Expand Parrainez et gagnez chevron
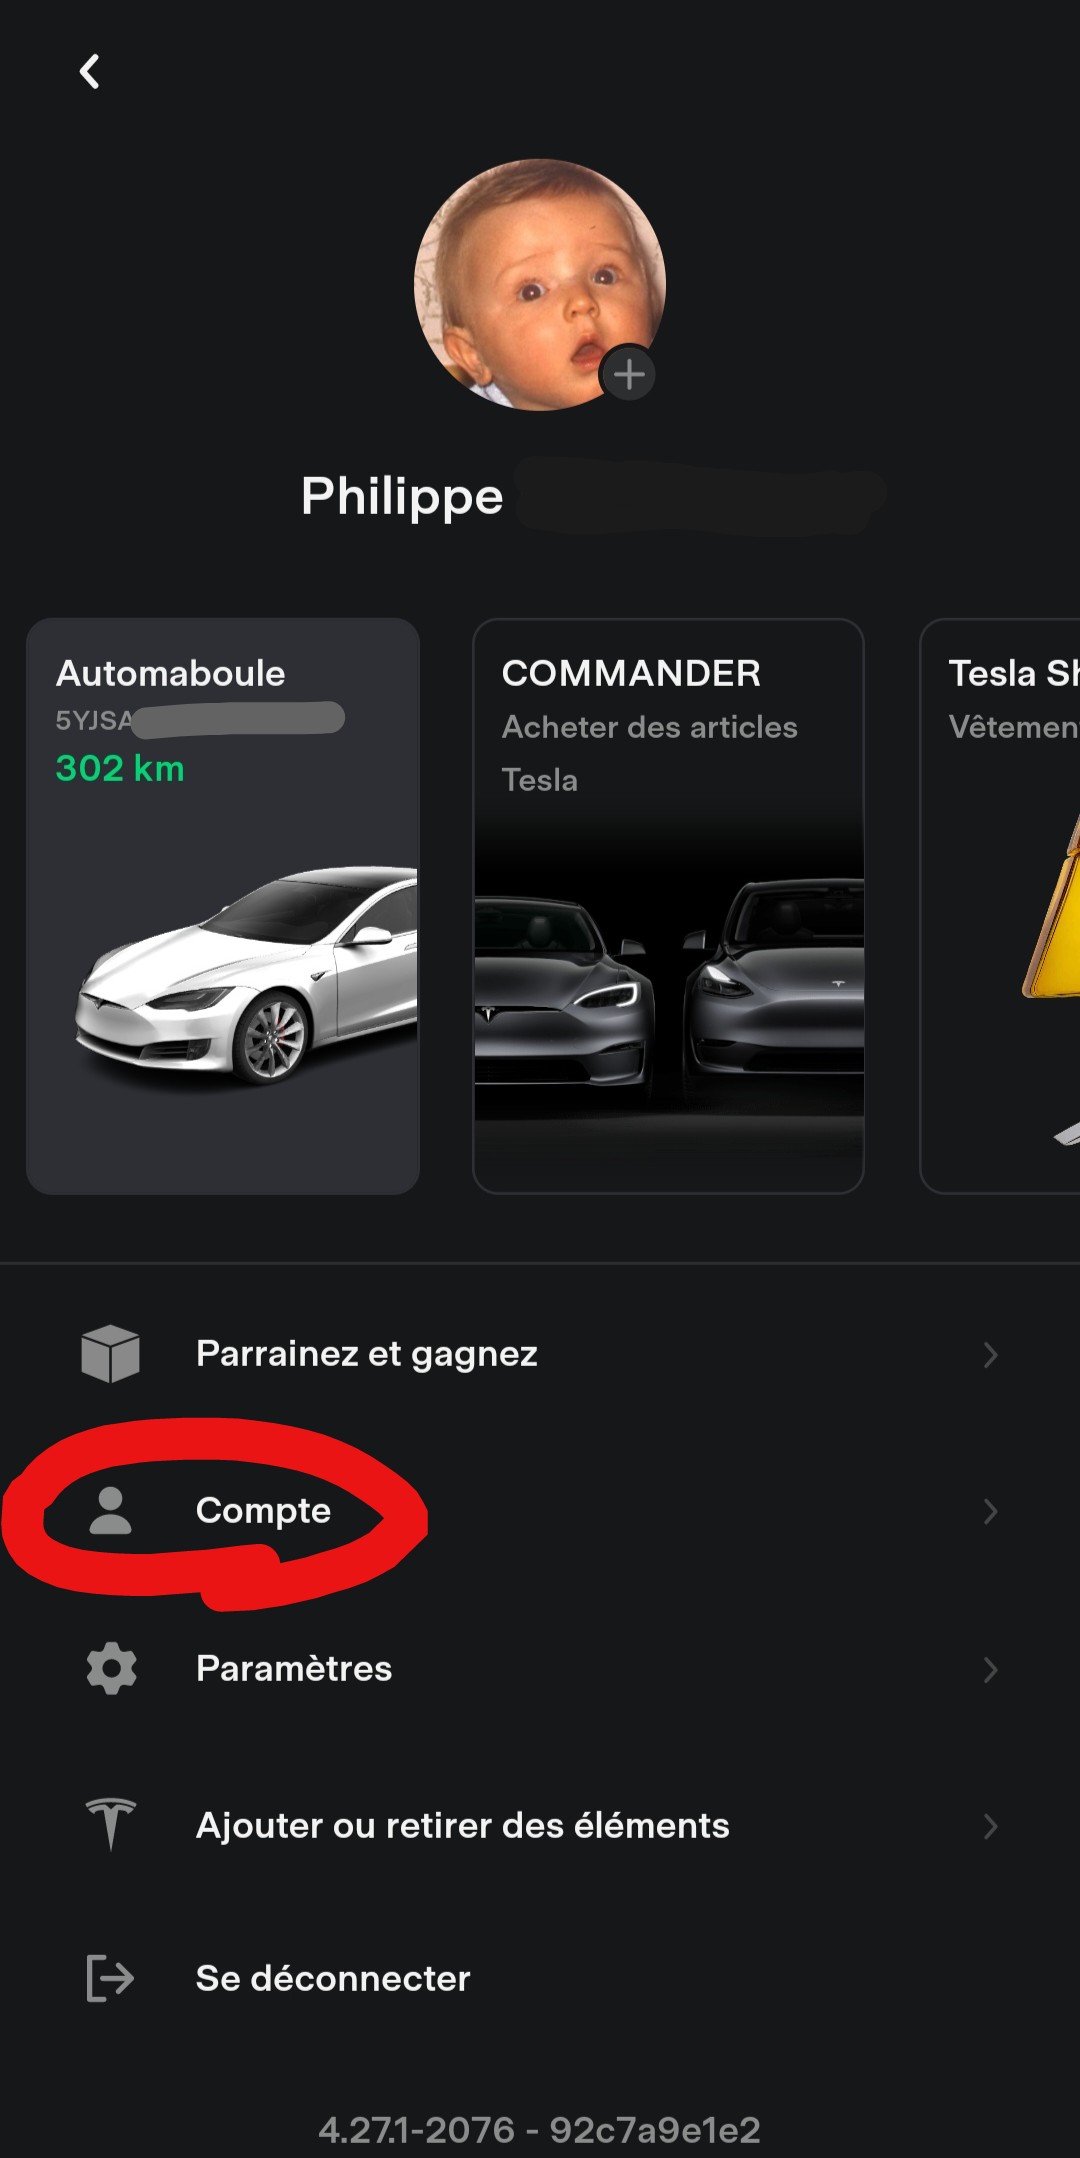 click(x=990, y=1355)
